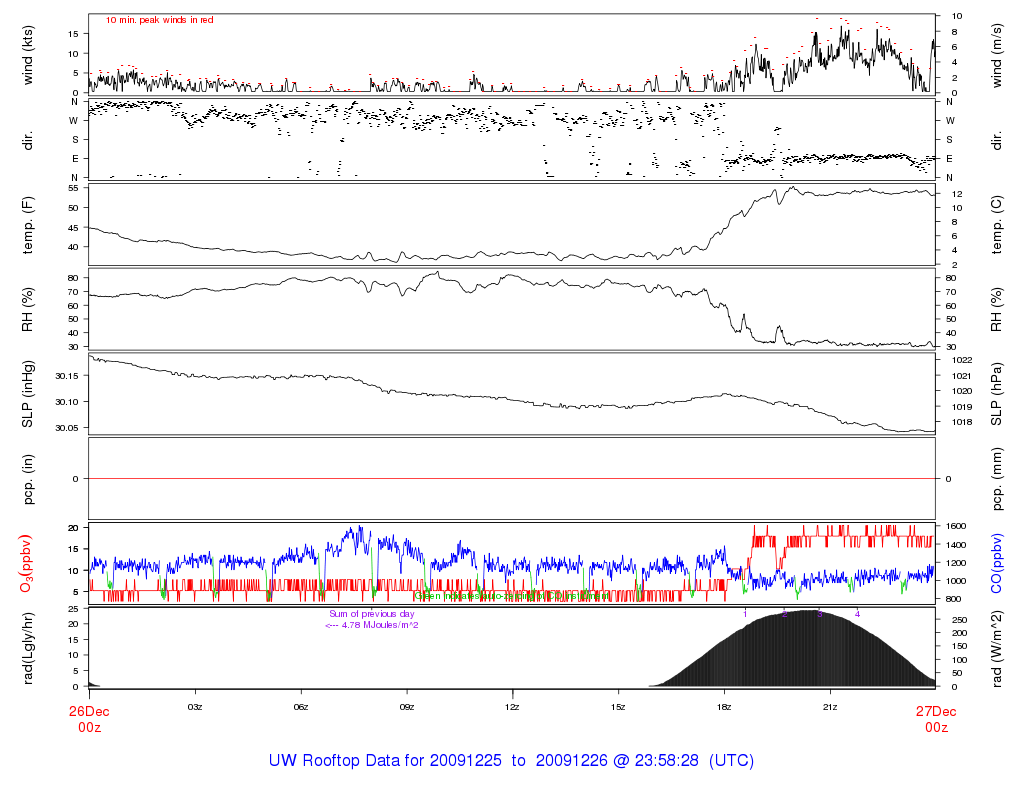Screen dimensions: 1024x800
Task: Click purple marker 4 in the radiation panel
Action: 857,614
